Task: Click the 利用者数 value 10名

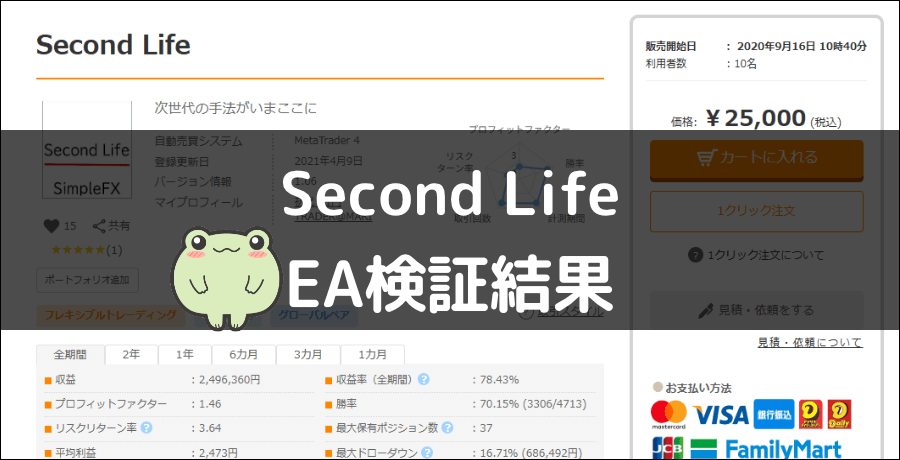Action: click(x=746, y=64)
